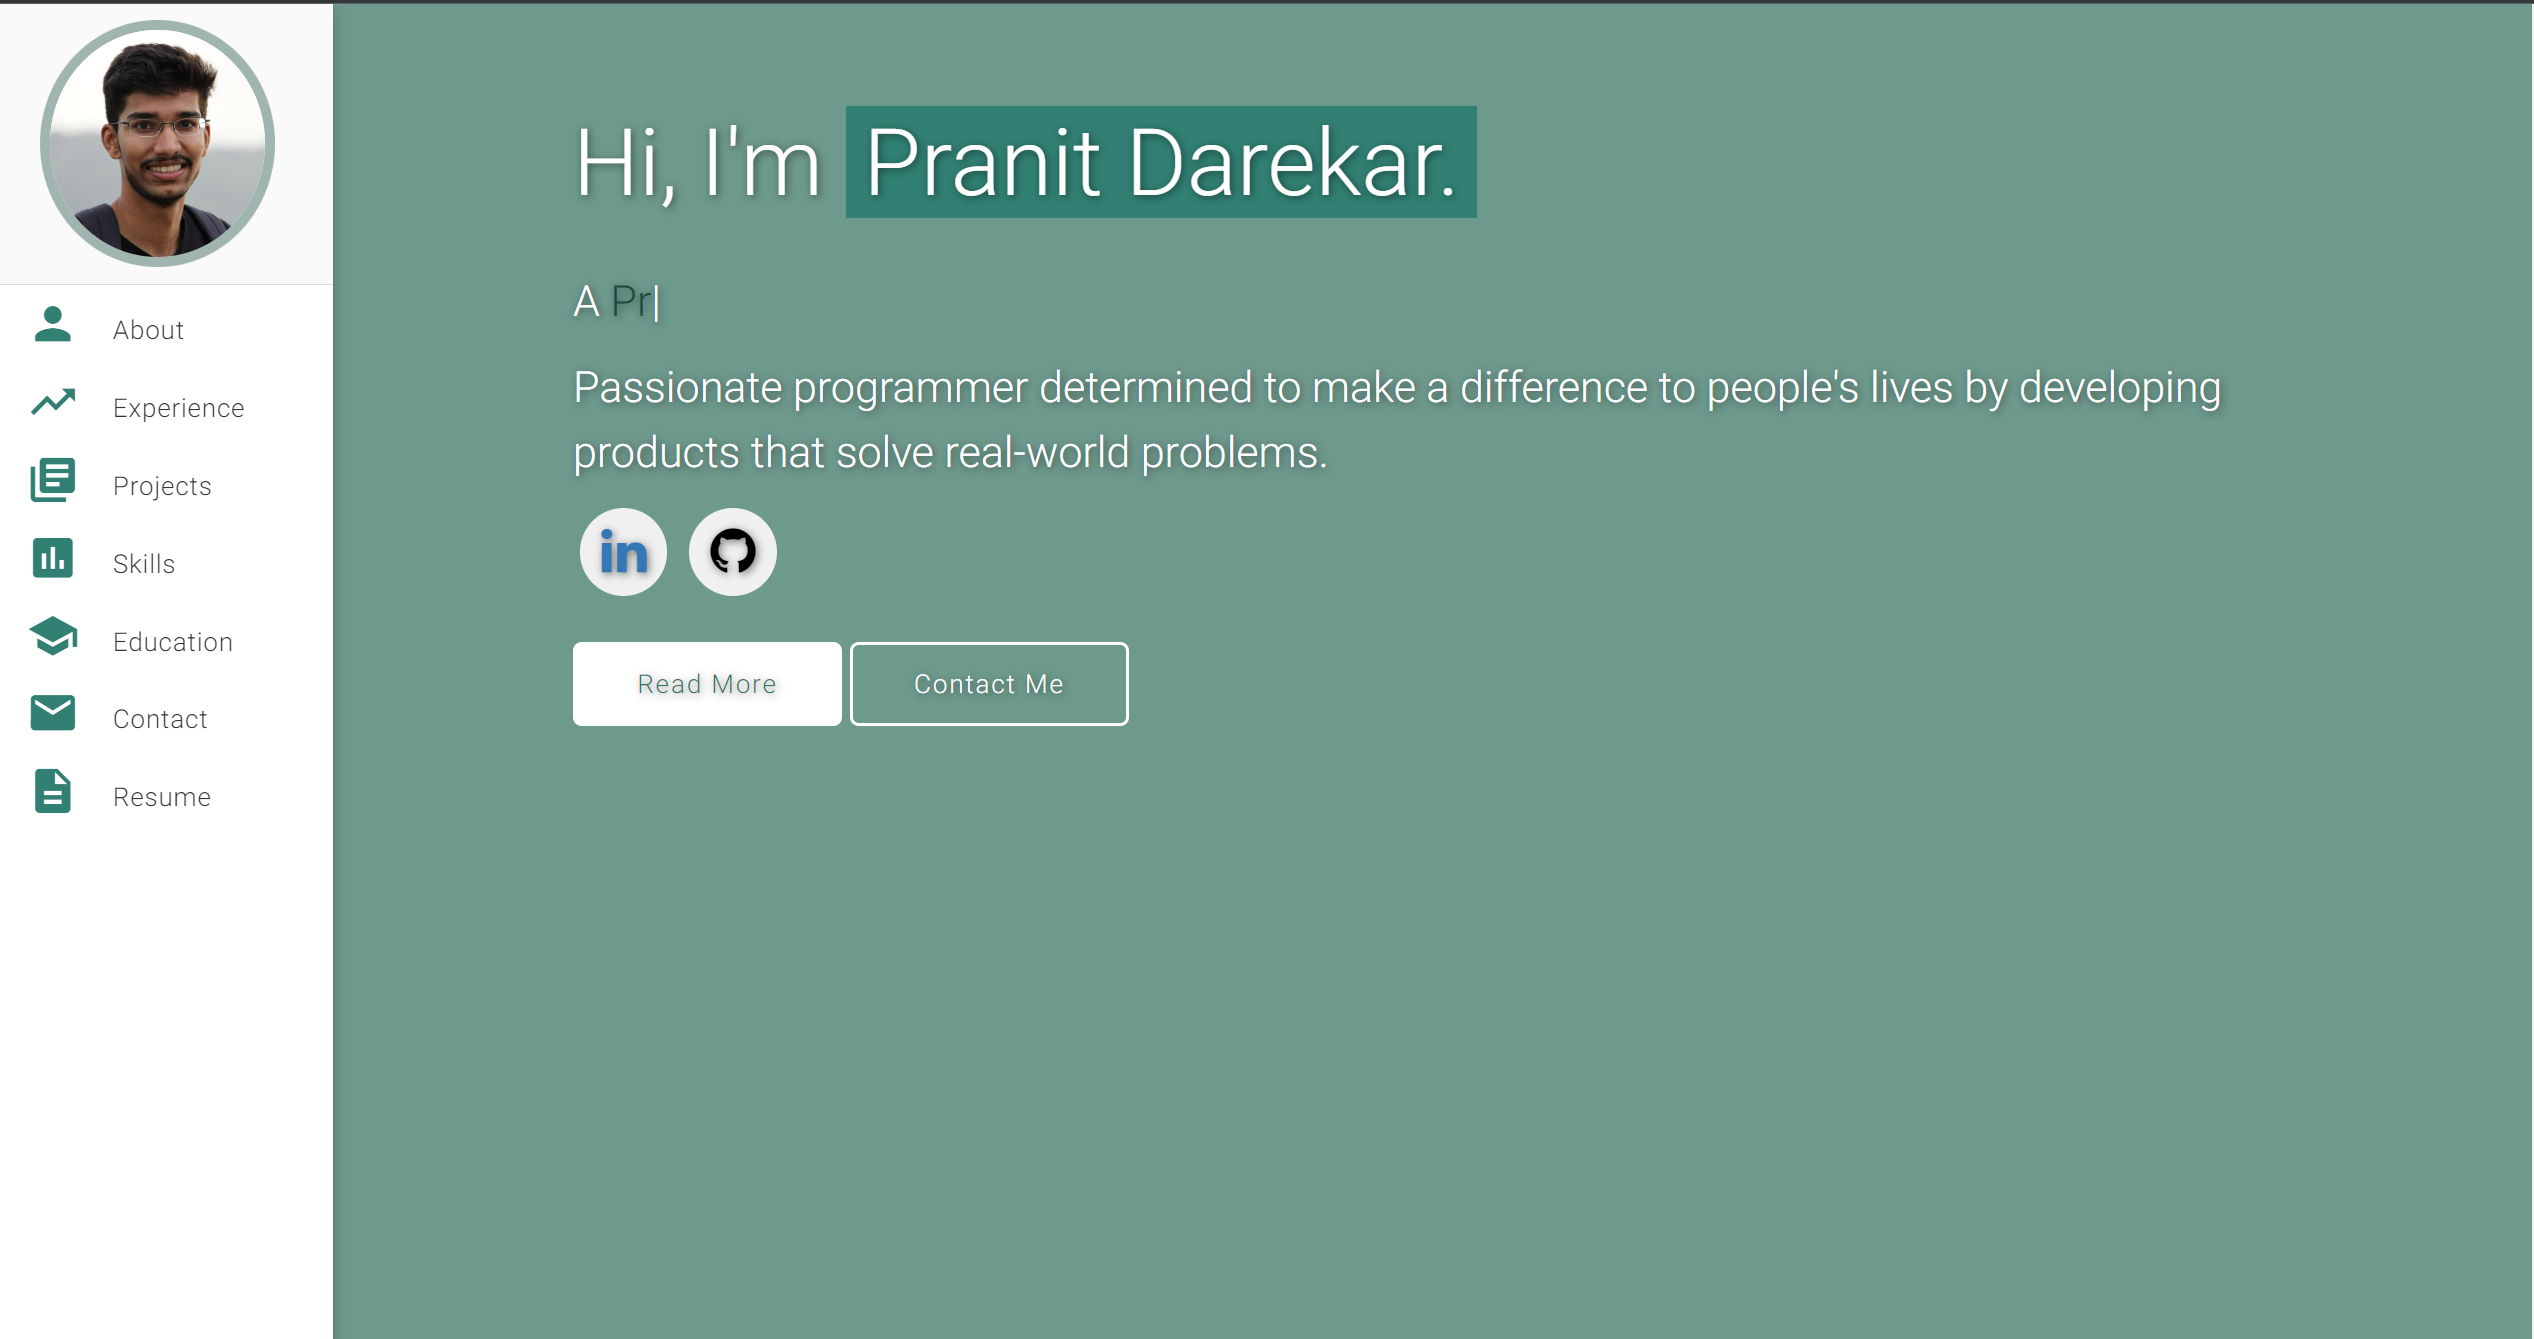Click the highlighted name Pranit Darekar
The height and width of the screenshot is (1339, 2534).
click(1160, 162)
